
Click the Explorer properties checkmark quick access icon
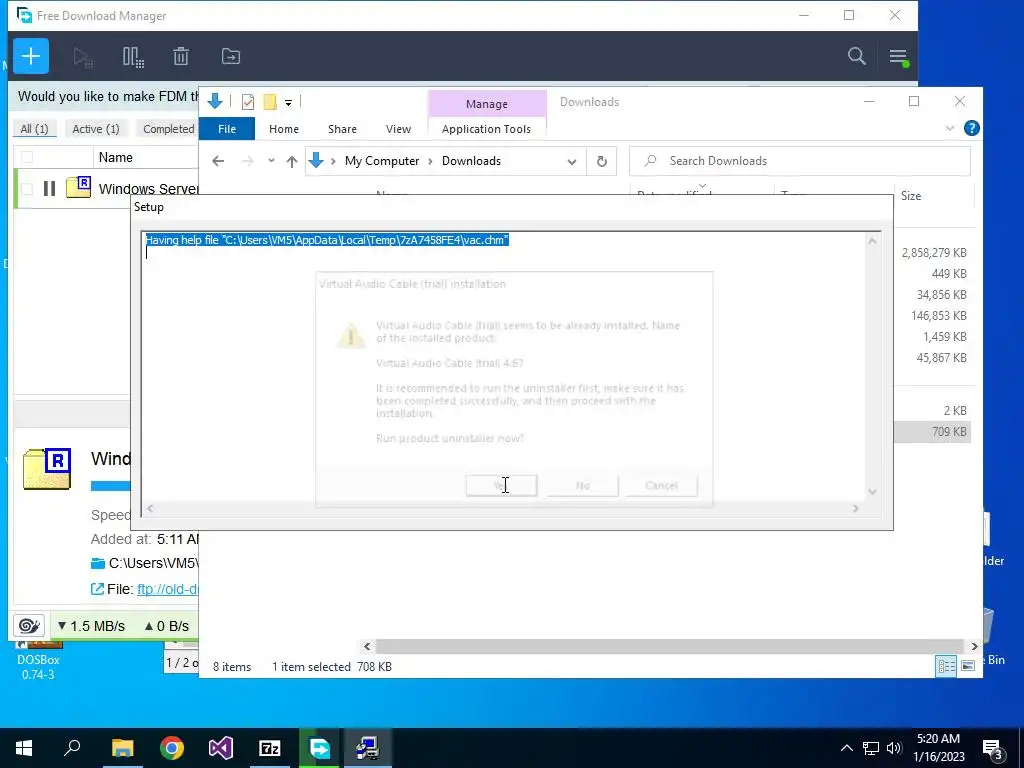[x=248, y=102]
